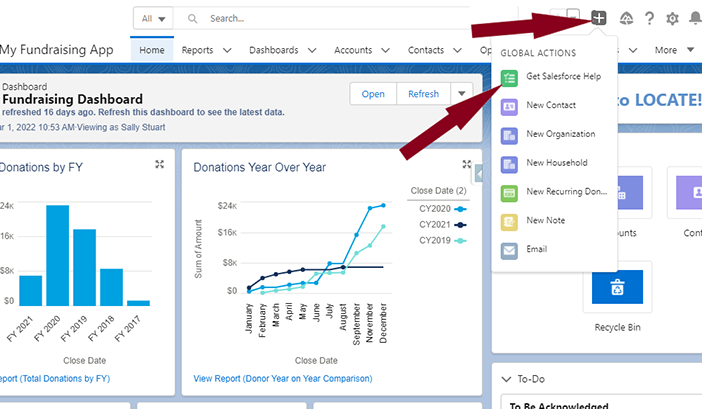Viewport: 702px width, 409px height.
Task: Click the FY 2019 bar in chart
Action: tap(84, 268)
